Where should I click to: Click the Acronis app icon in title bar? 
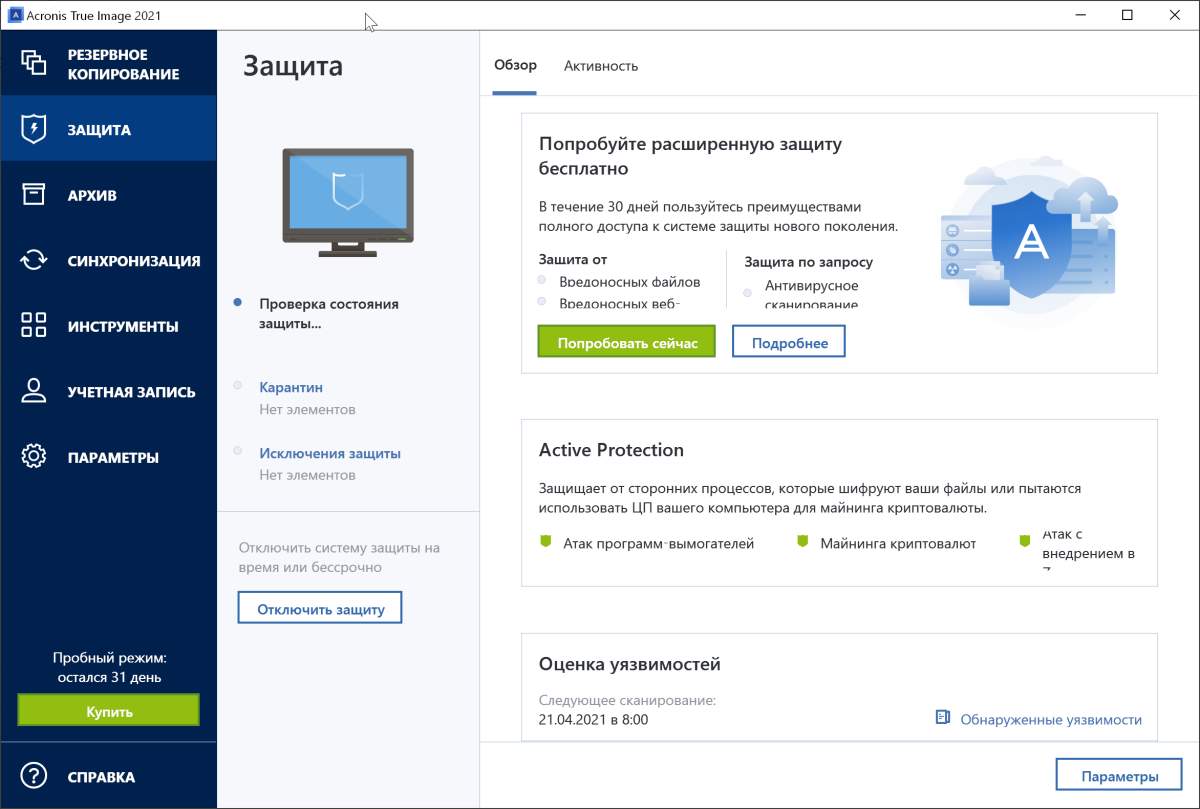[16, 15]
